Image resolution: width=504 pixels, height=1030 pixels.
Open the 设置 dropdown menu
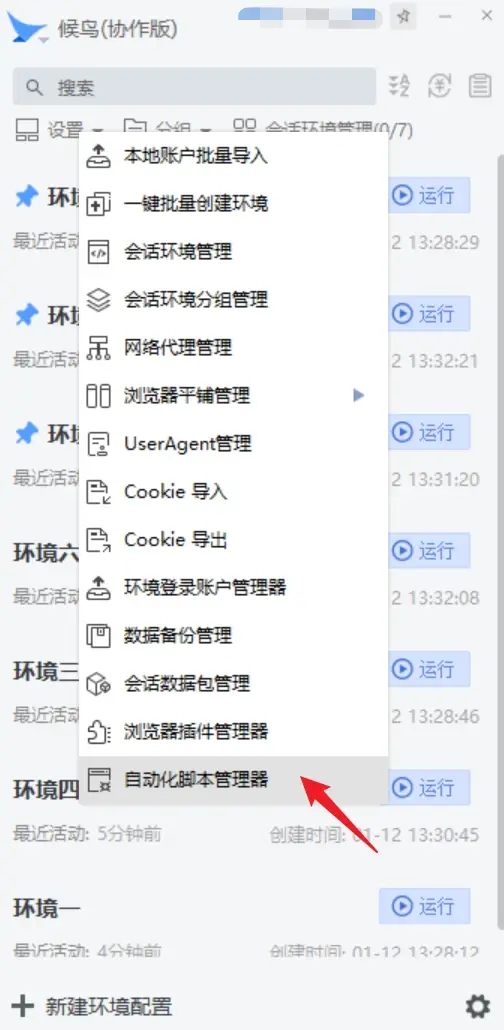click(x=59, y=129)
